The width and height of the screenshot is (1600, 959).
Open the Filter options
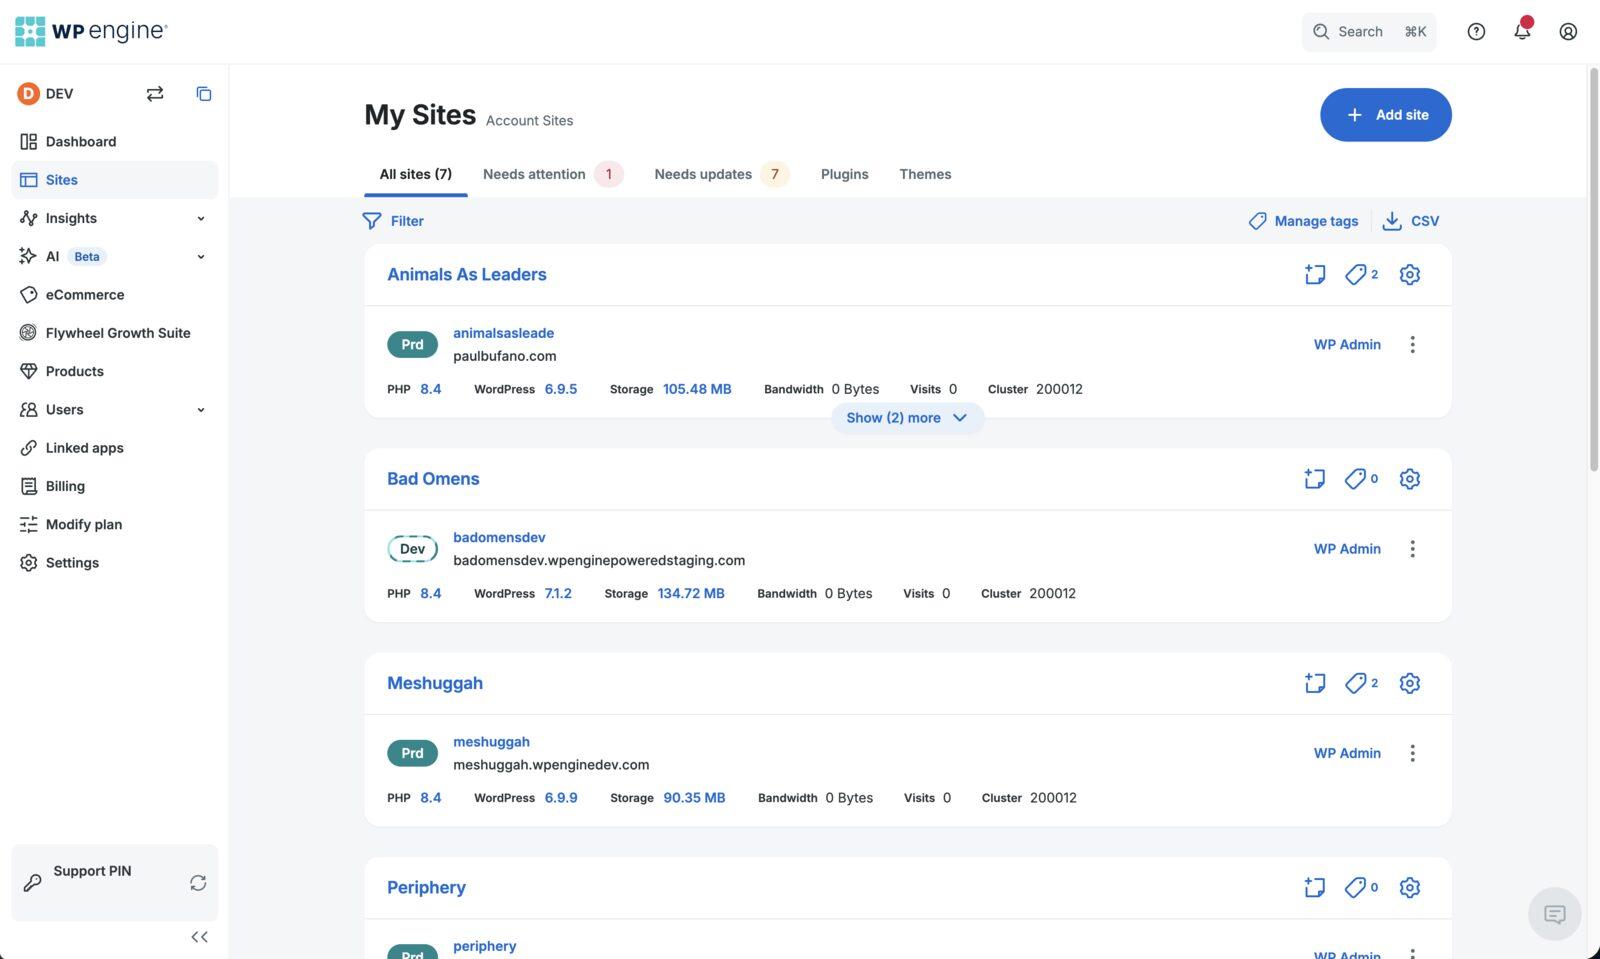pos(393,221)
